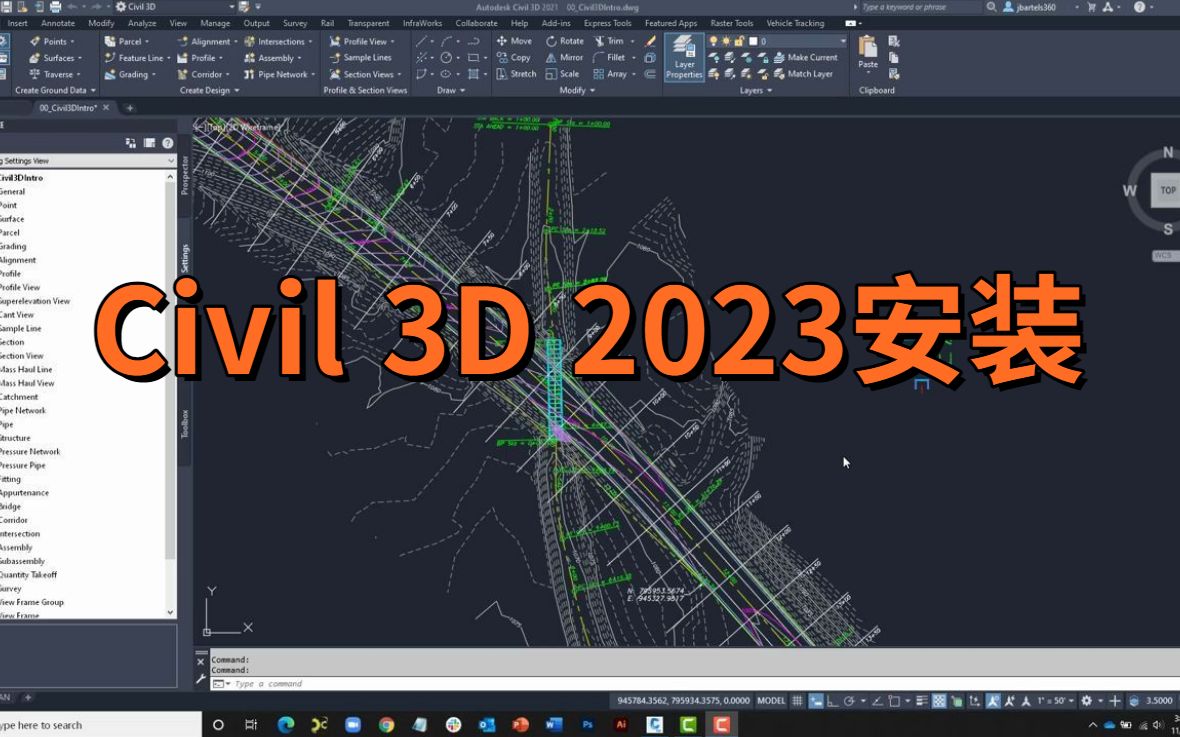Select the Copy tool

pyautogui.click(x=513, y=57)
